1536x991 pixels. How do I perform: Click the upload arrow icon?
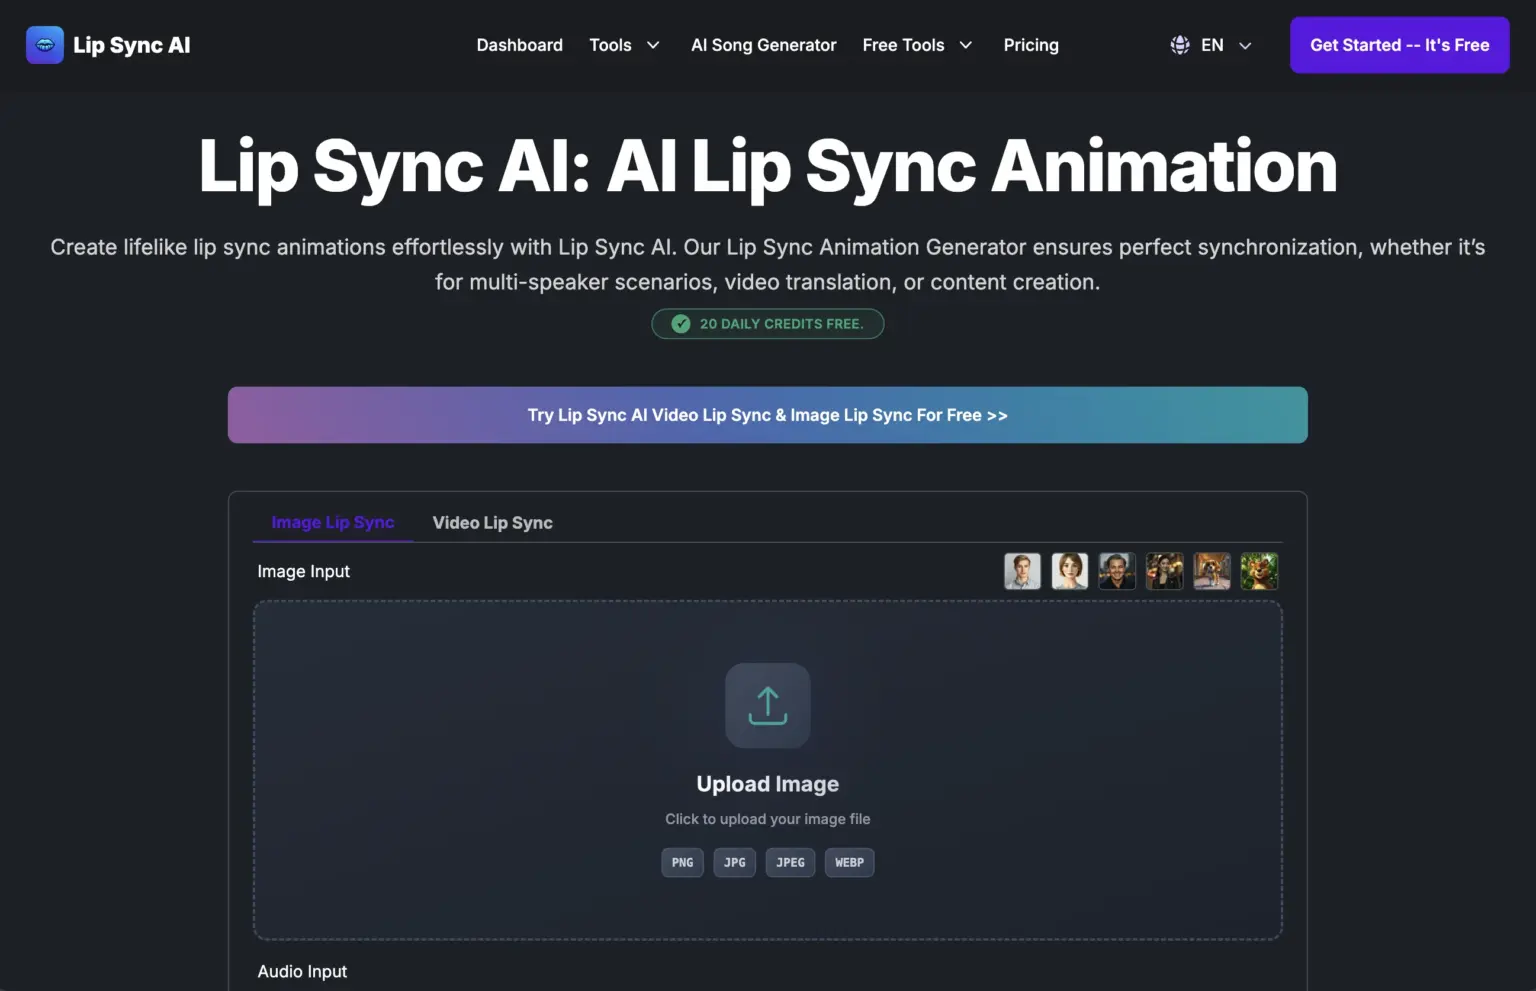(x=768, y=705)
